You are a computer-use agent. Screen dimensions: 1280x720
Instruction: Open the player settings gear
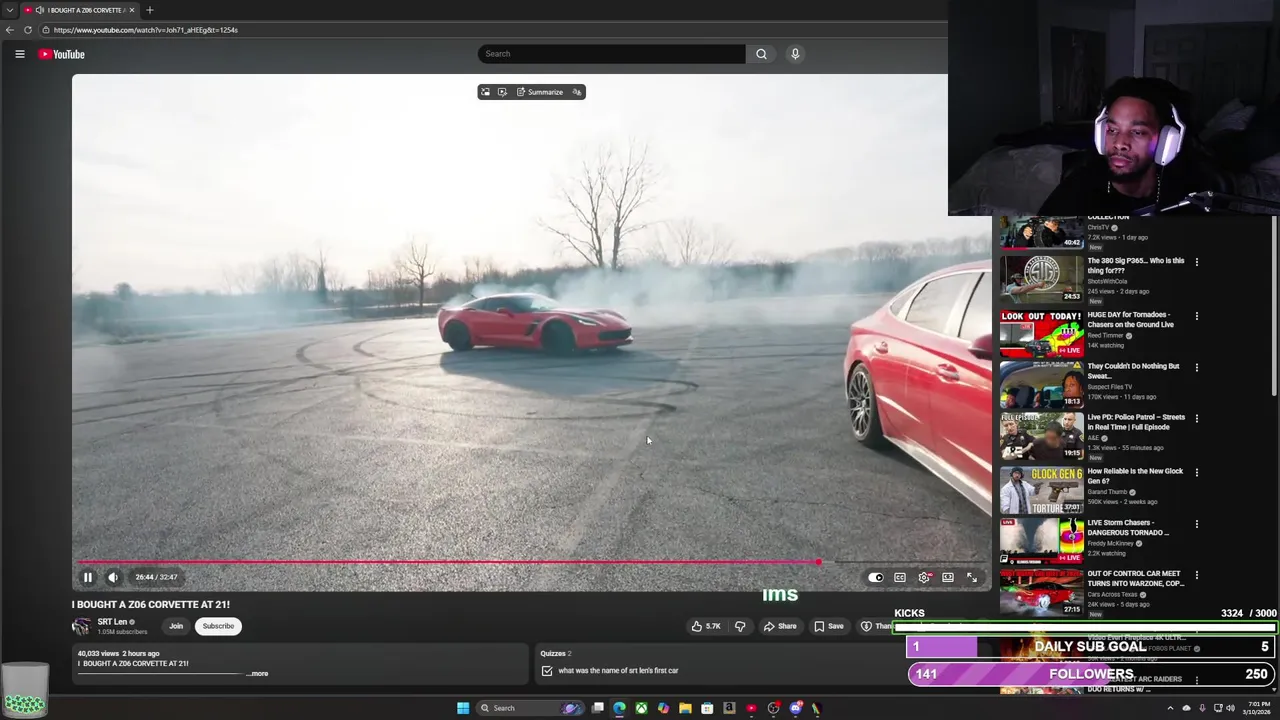[x=924, y=577]
